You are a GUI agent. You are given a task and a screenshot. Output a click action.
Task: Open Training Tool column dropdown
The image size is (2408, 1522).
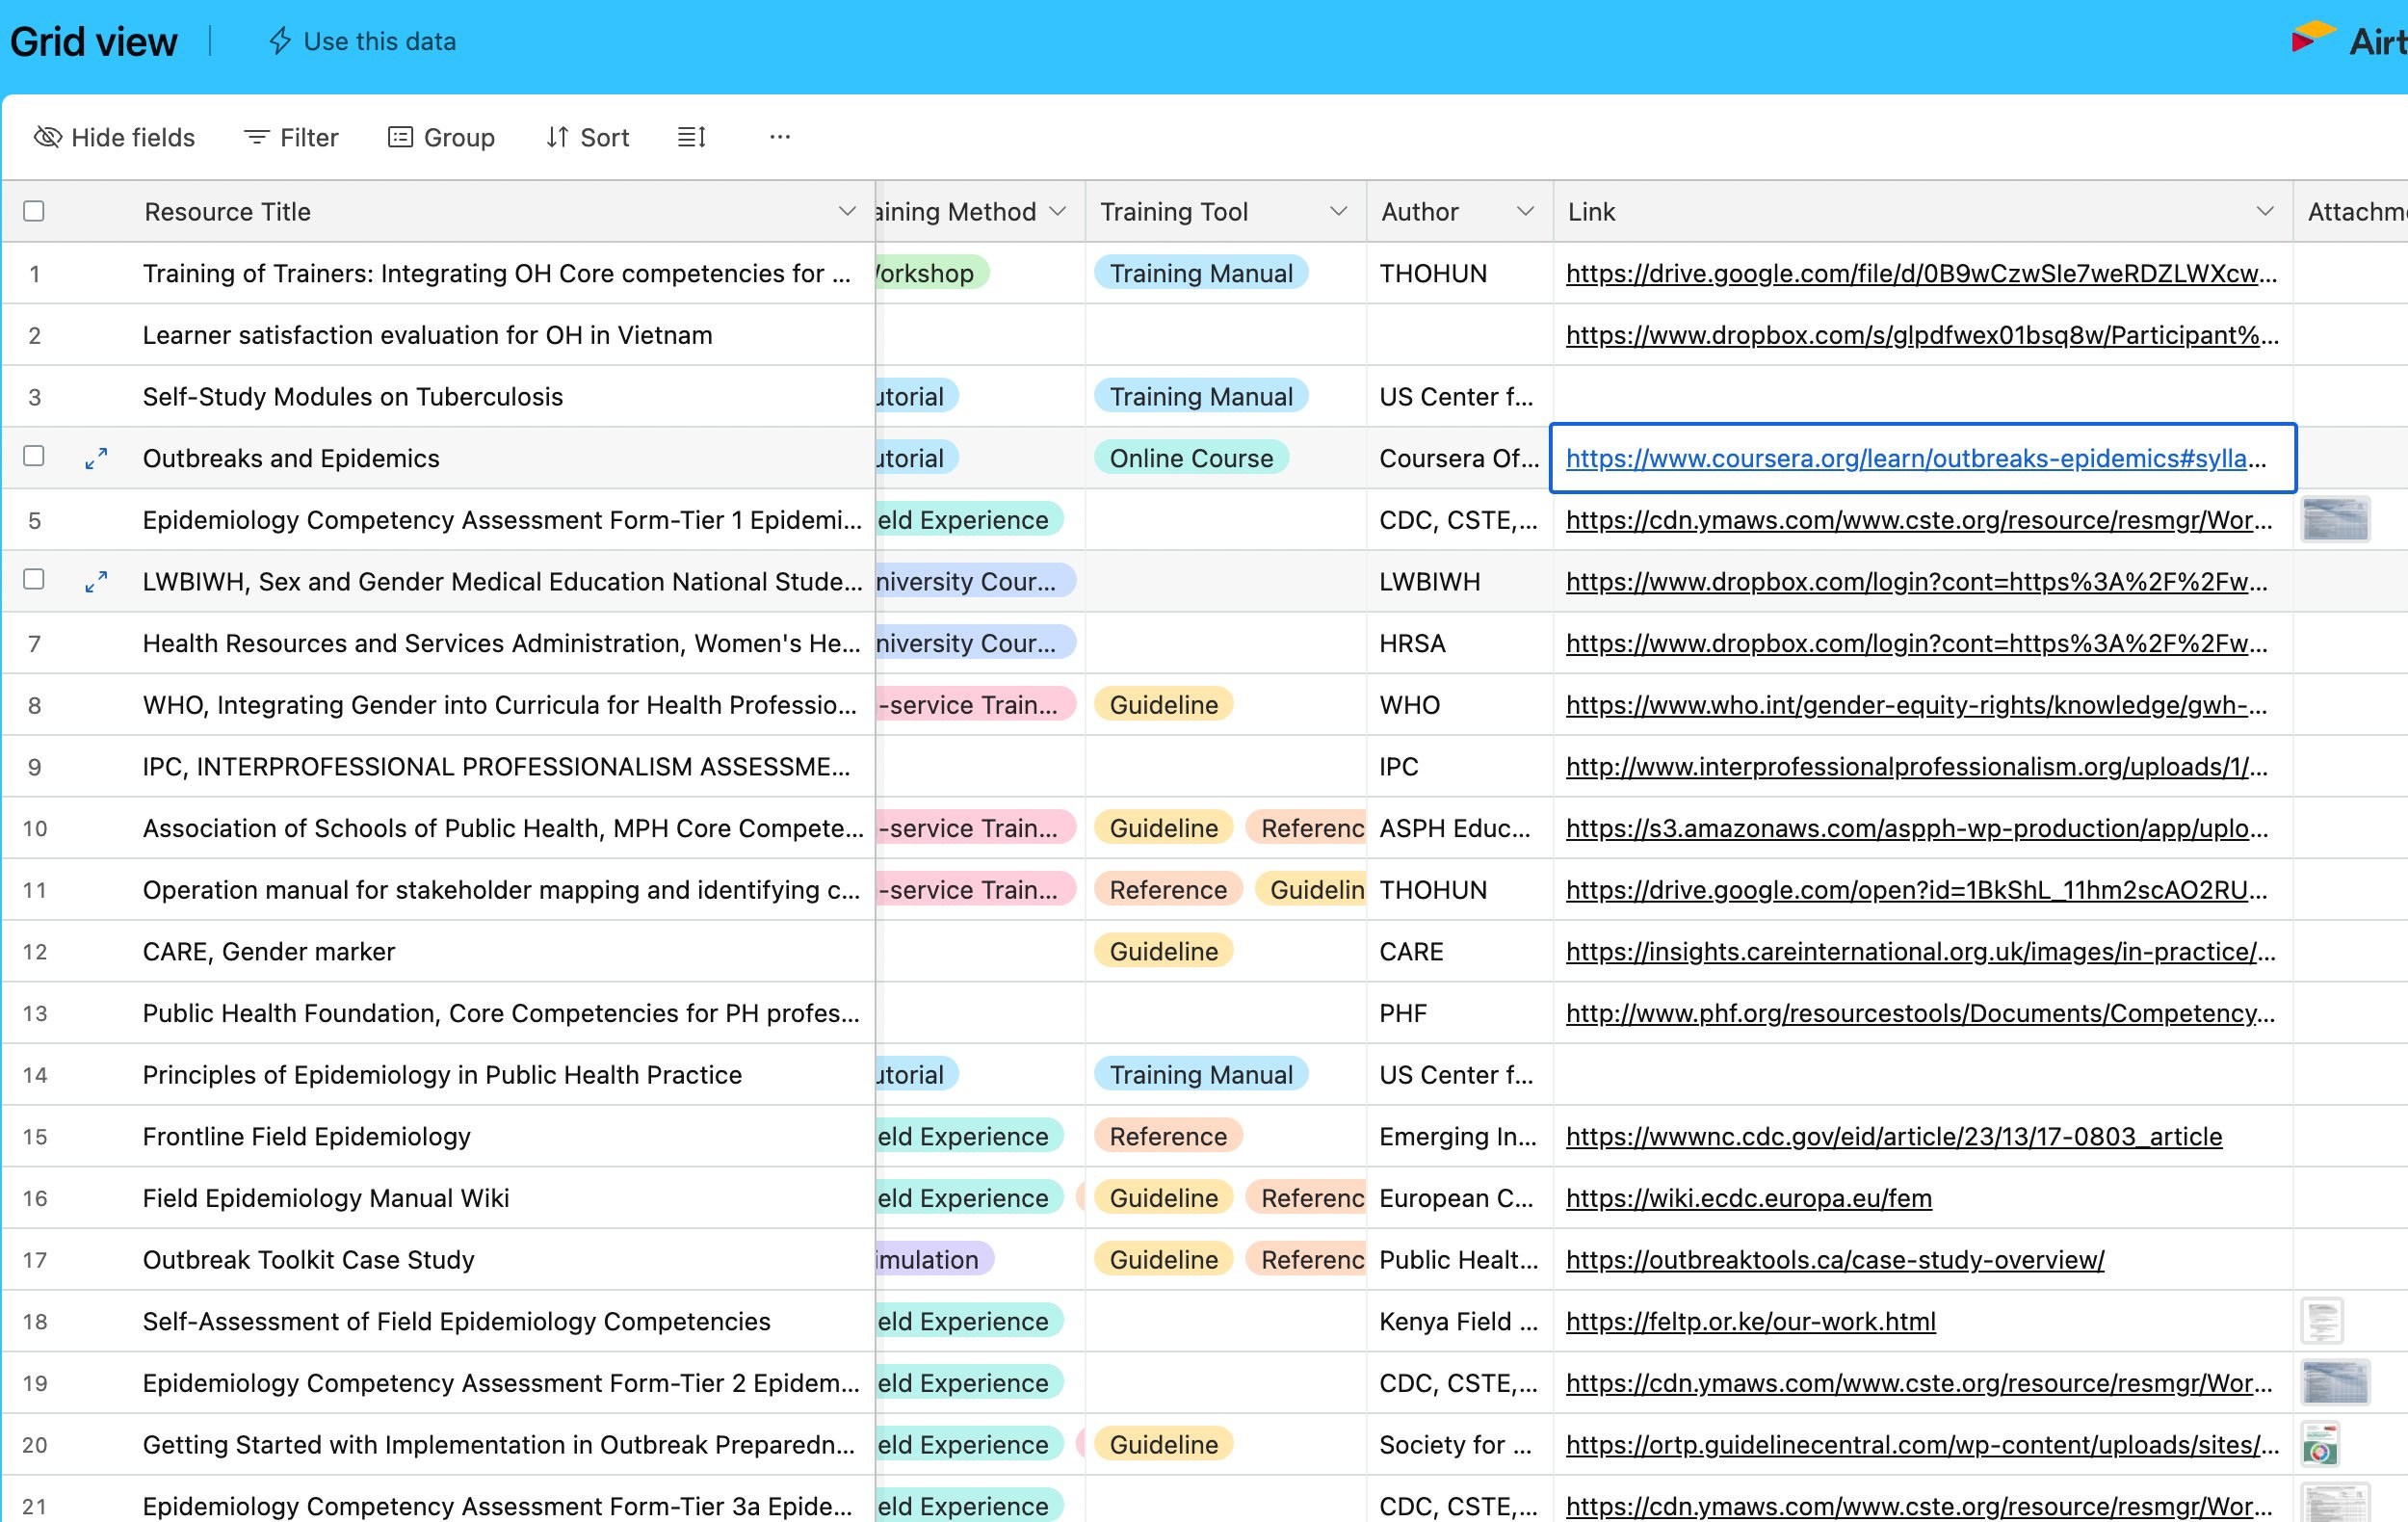tap(1338, 211)
